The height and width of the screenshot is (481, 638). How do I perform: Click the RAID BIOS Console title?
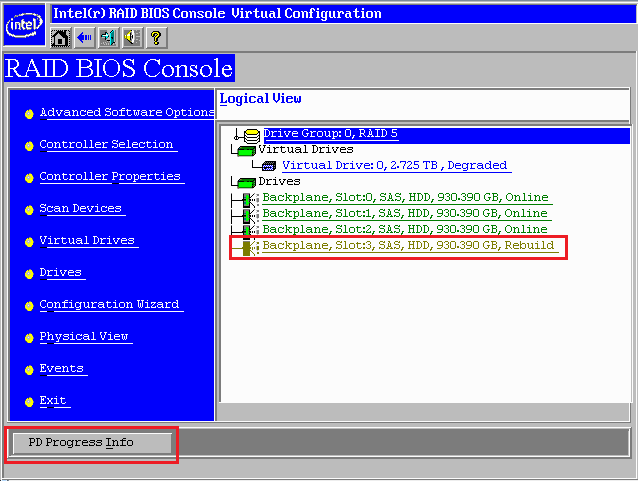[119, 68]
